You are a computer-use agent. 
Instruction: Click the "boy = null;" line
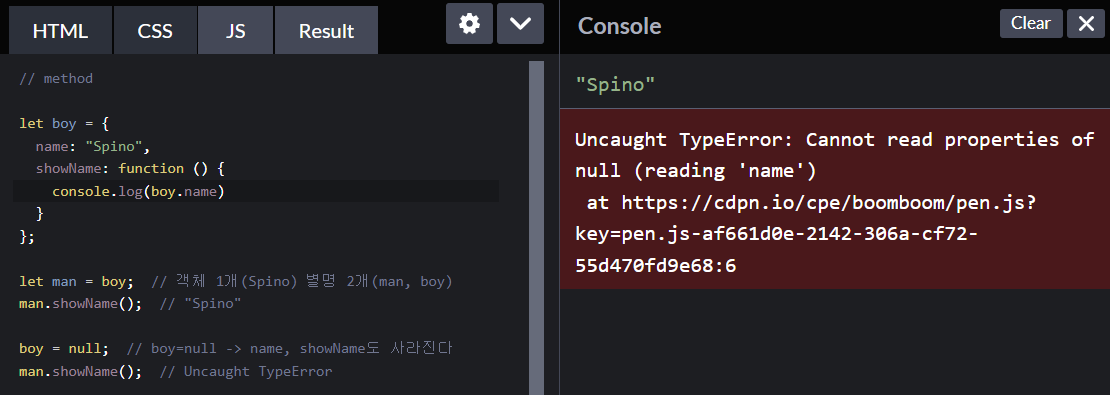point(64,349)
